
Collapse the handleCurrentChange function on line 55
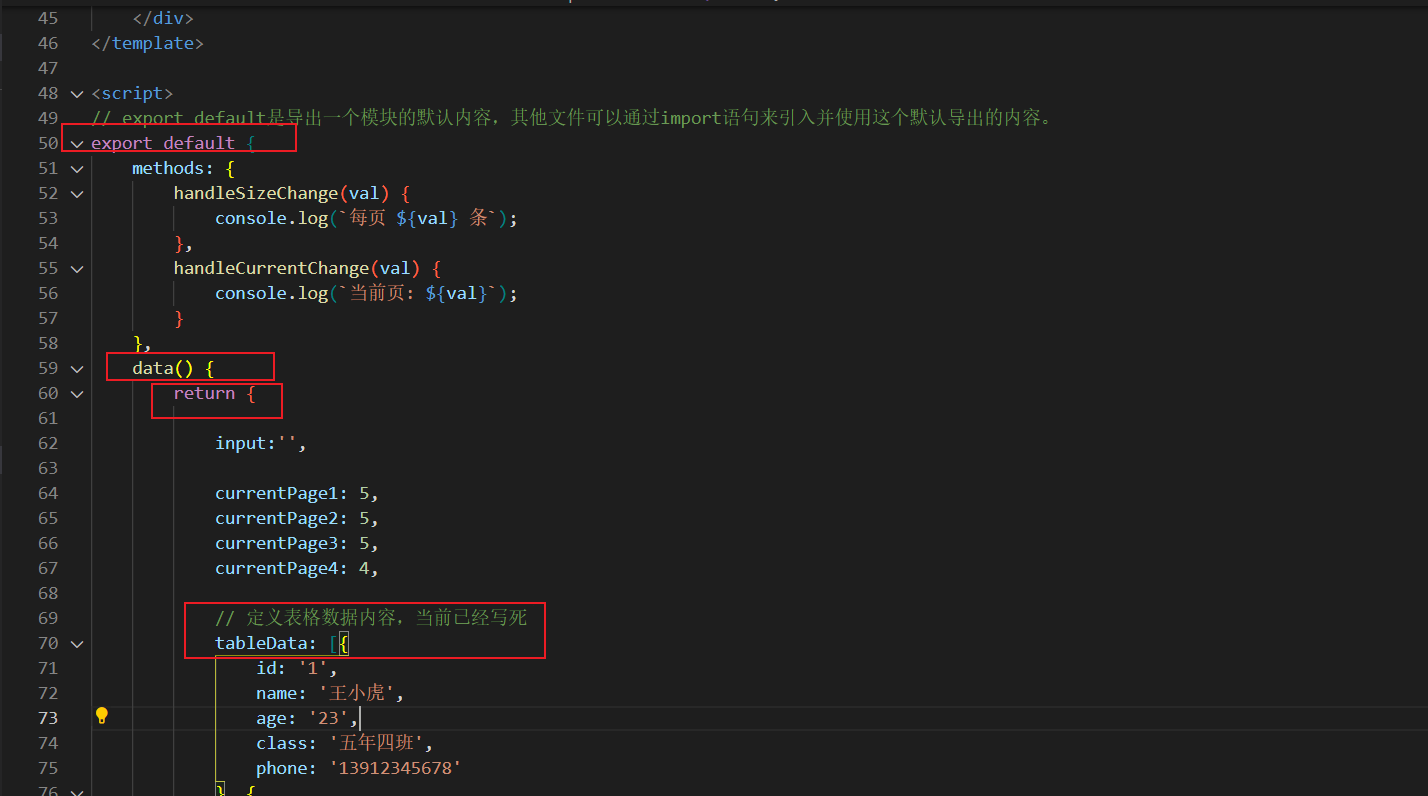pos(77,268)
